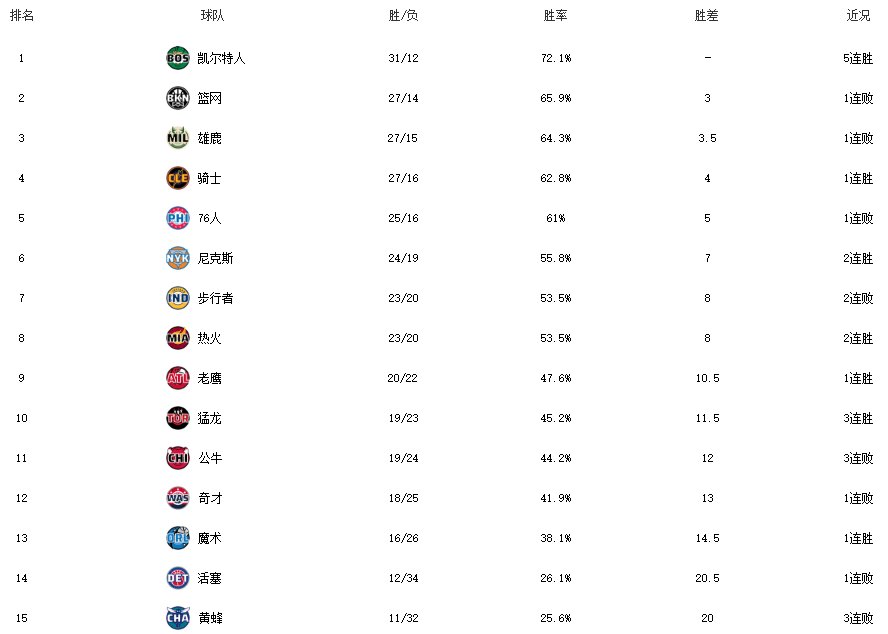
Task: Select the Milwaukee Bucks MIL logo
Action: 178,138
